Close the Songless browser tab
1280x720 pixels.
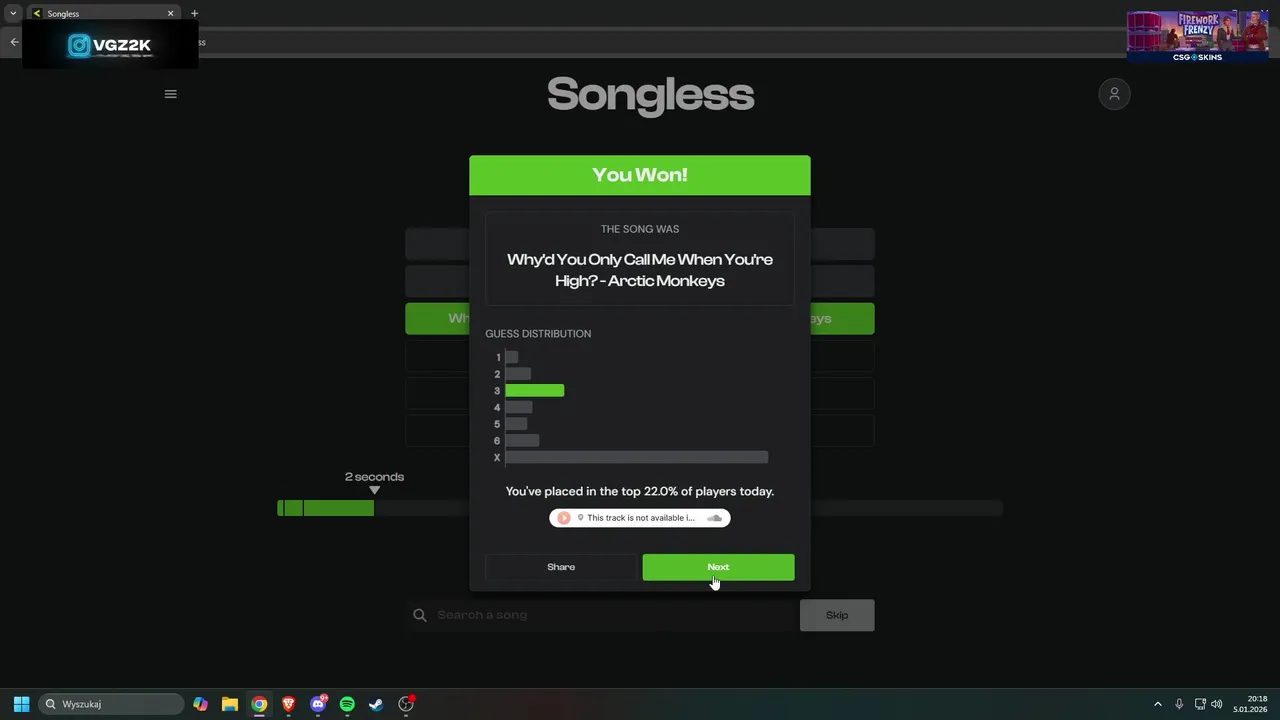coord(170,13)
